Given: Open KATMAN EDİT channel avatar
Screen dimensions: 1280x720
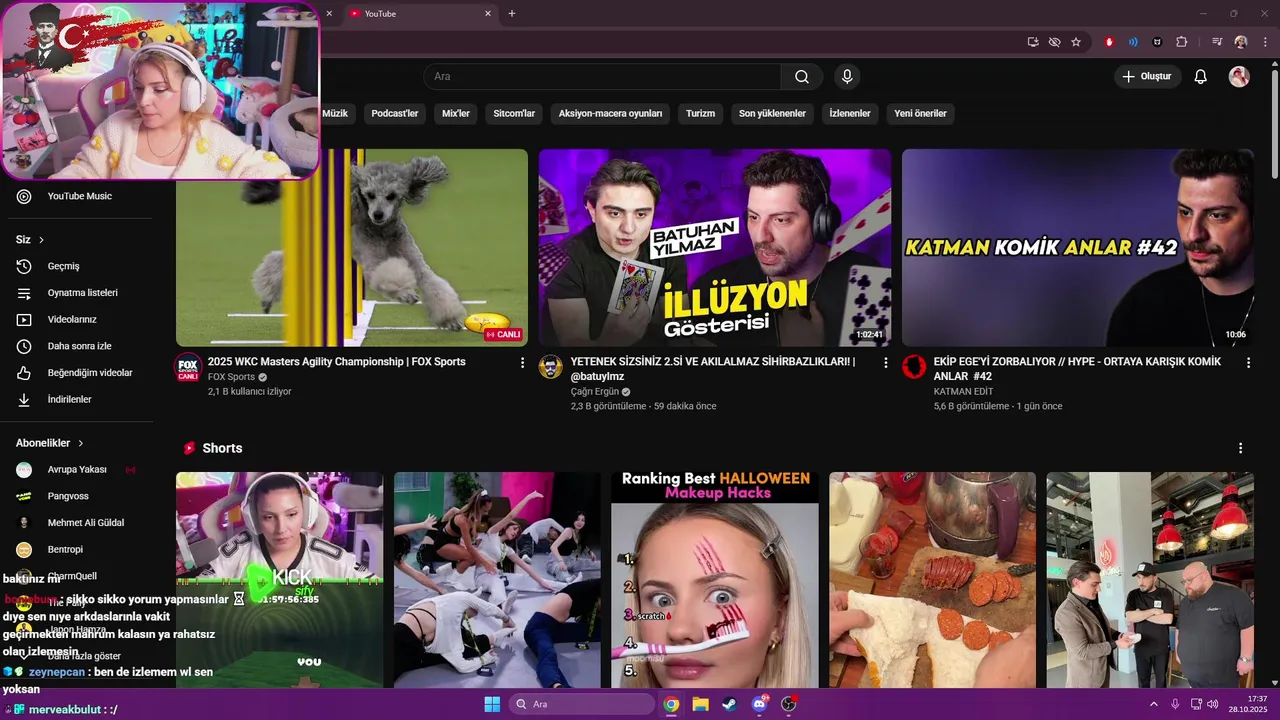Looking at the screenshot, I should tap(914, 367).
